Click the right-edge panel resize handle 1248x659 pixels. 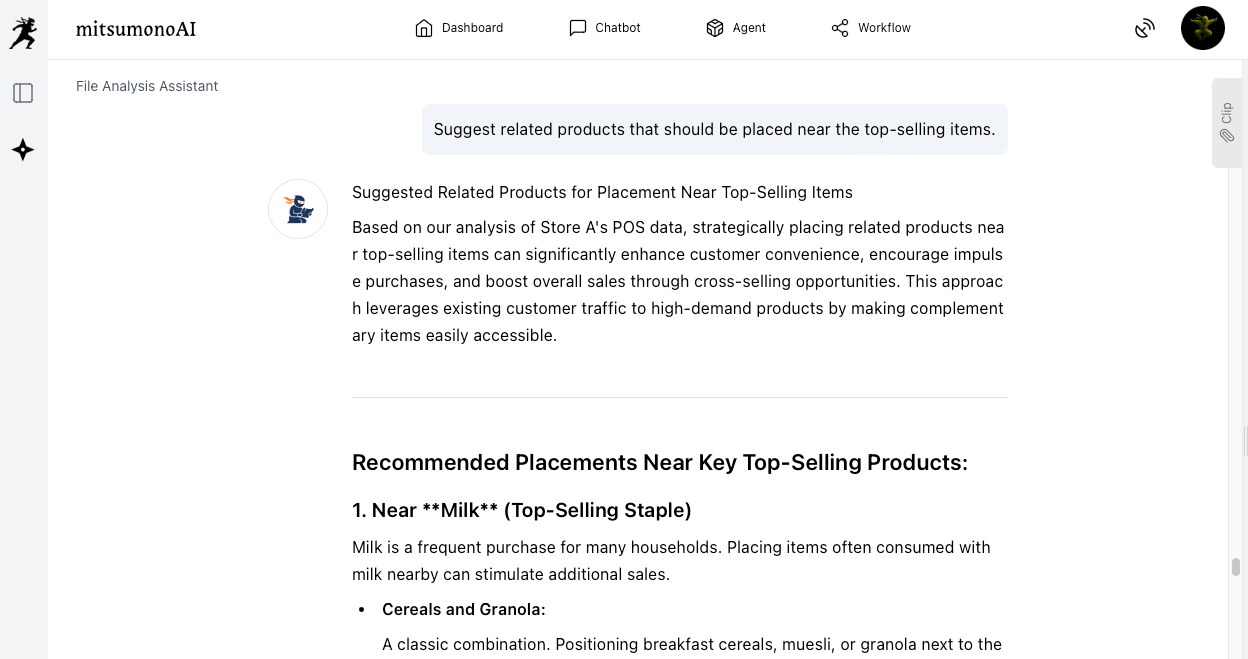point(1245,440)
